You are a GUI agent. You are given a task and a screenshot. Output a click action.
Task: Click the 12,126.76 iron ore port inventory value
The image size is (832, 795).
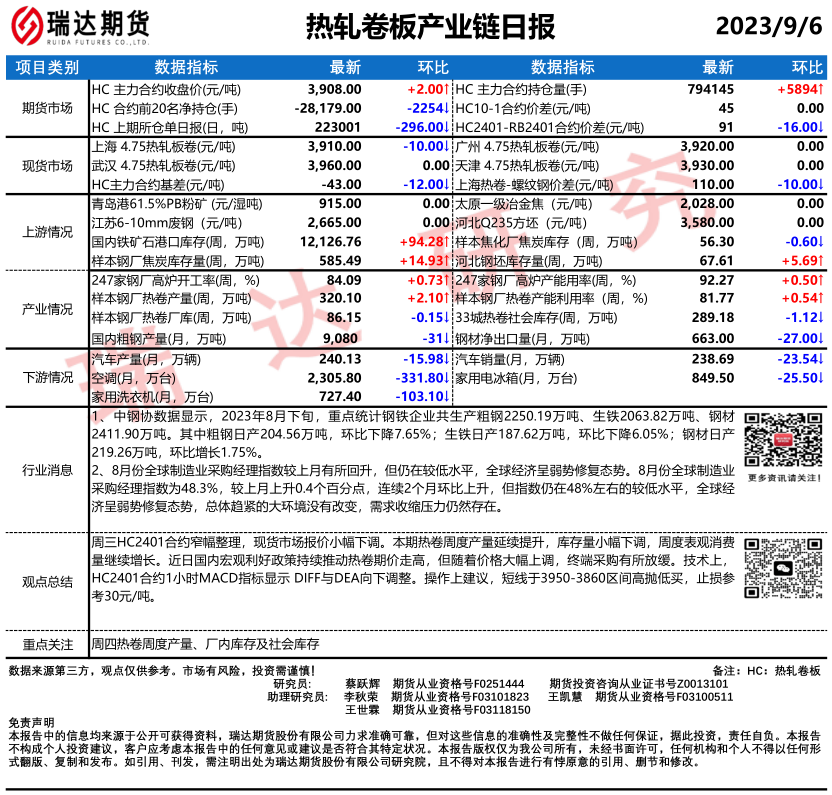click(x=329, y=242)
